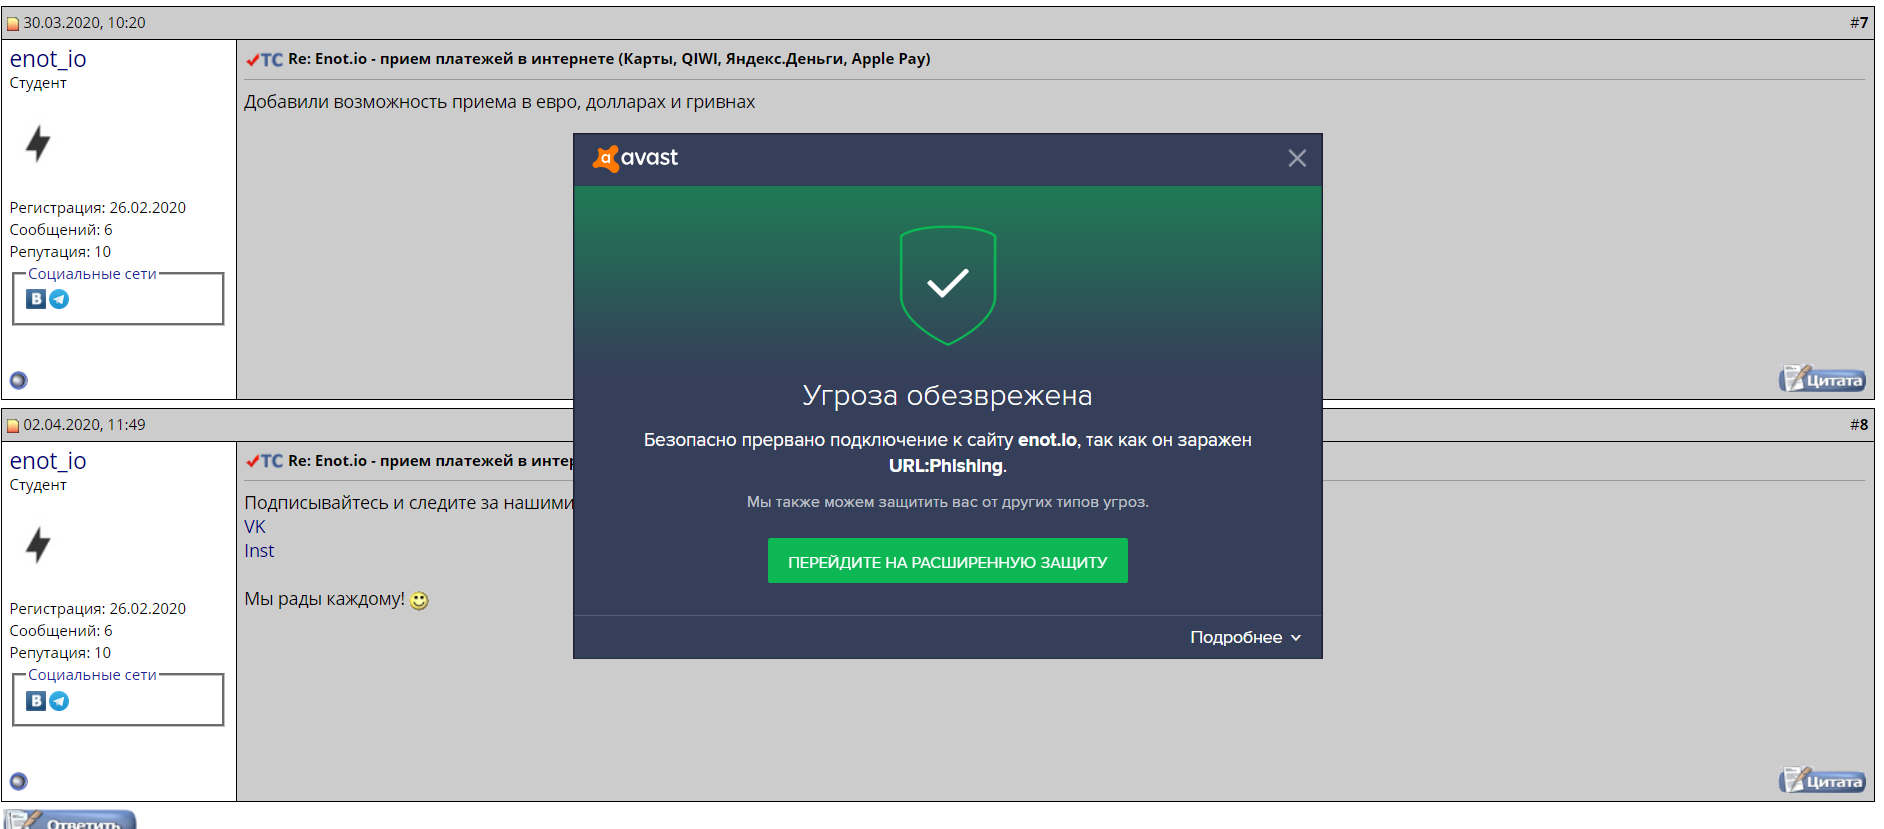
Task: Follow the VK link in post #8
Action: (255, 527)
